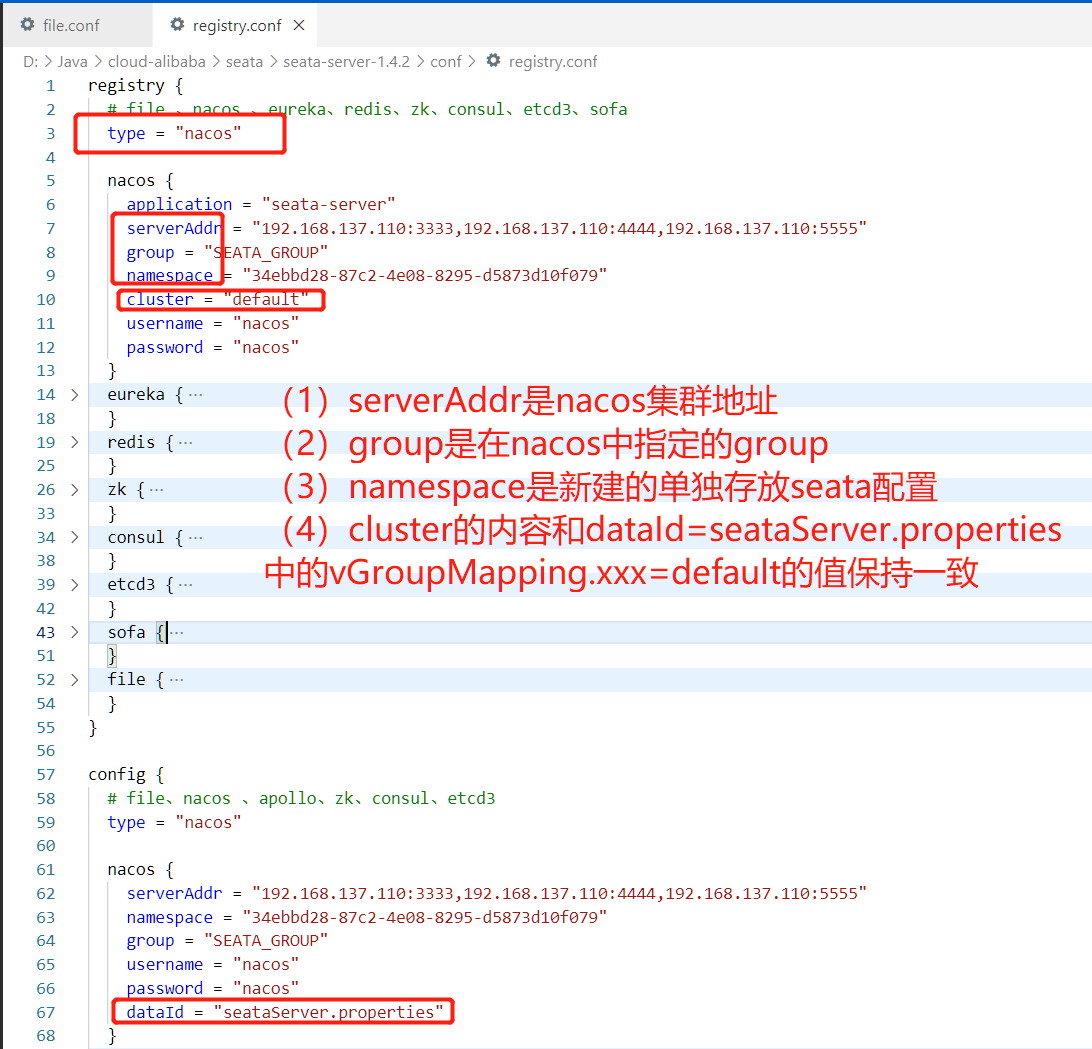Close the registry.conf tab
The height and width of the screenshot is (1049, 1092).
[299, 25]
